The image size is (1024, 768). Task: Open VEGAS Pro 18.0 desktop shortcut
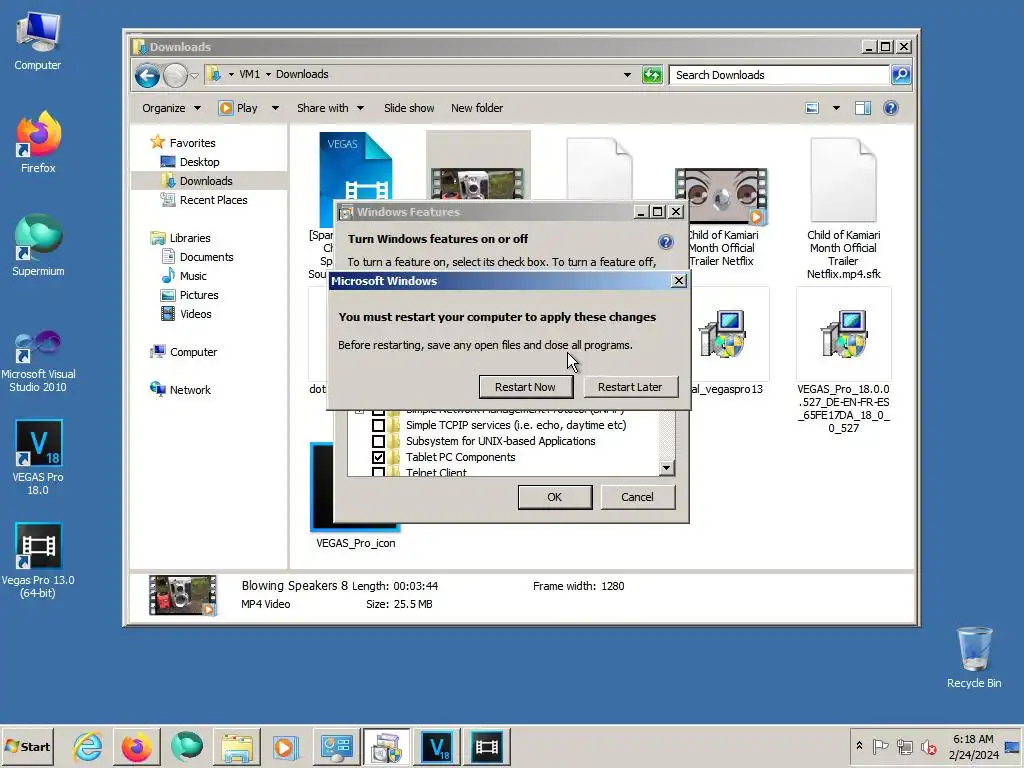pos(38,457)
